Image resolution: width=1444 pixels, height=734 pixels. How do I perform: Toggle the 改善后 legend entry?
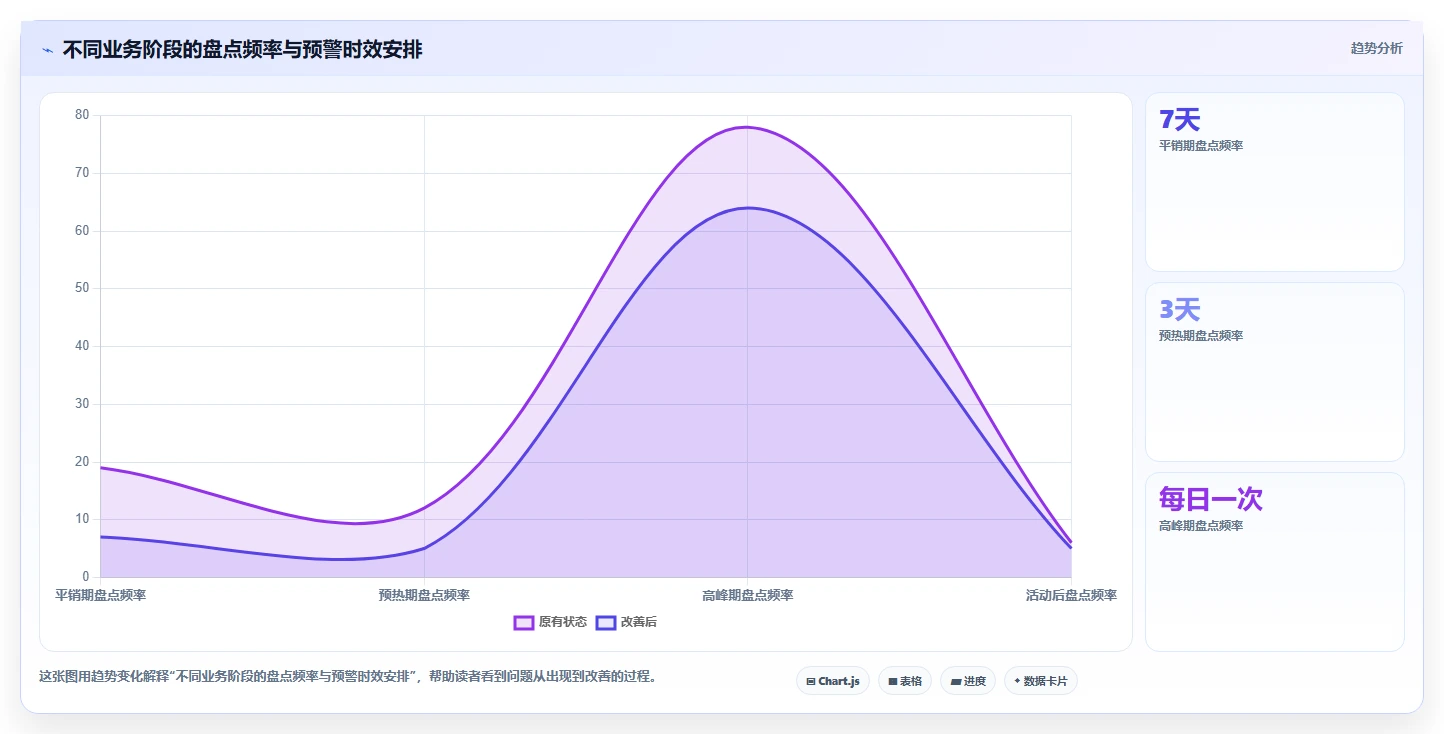tap(626, 622)
